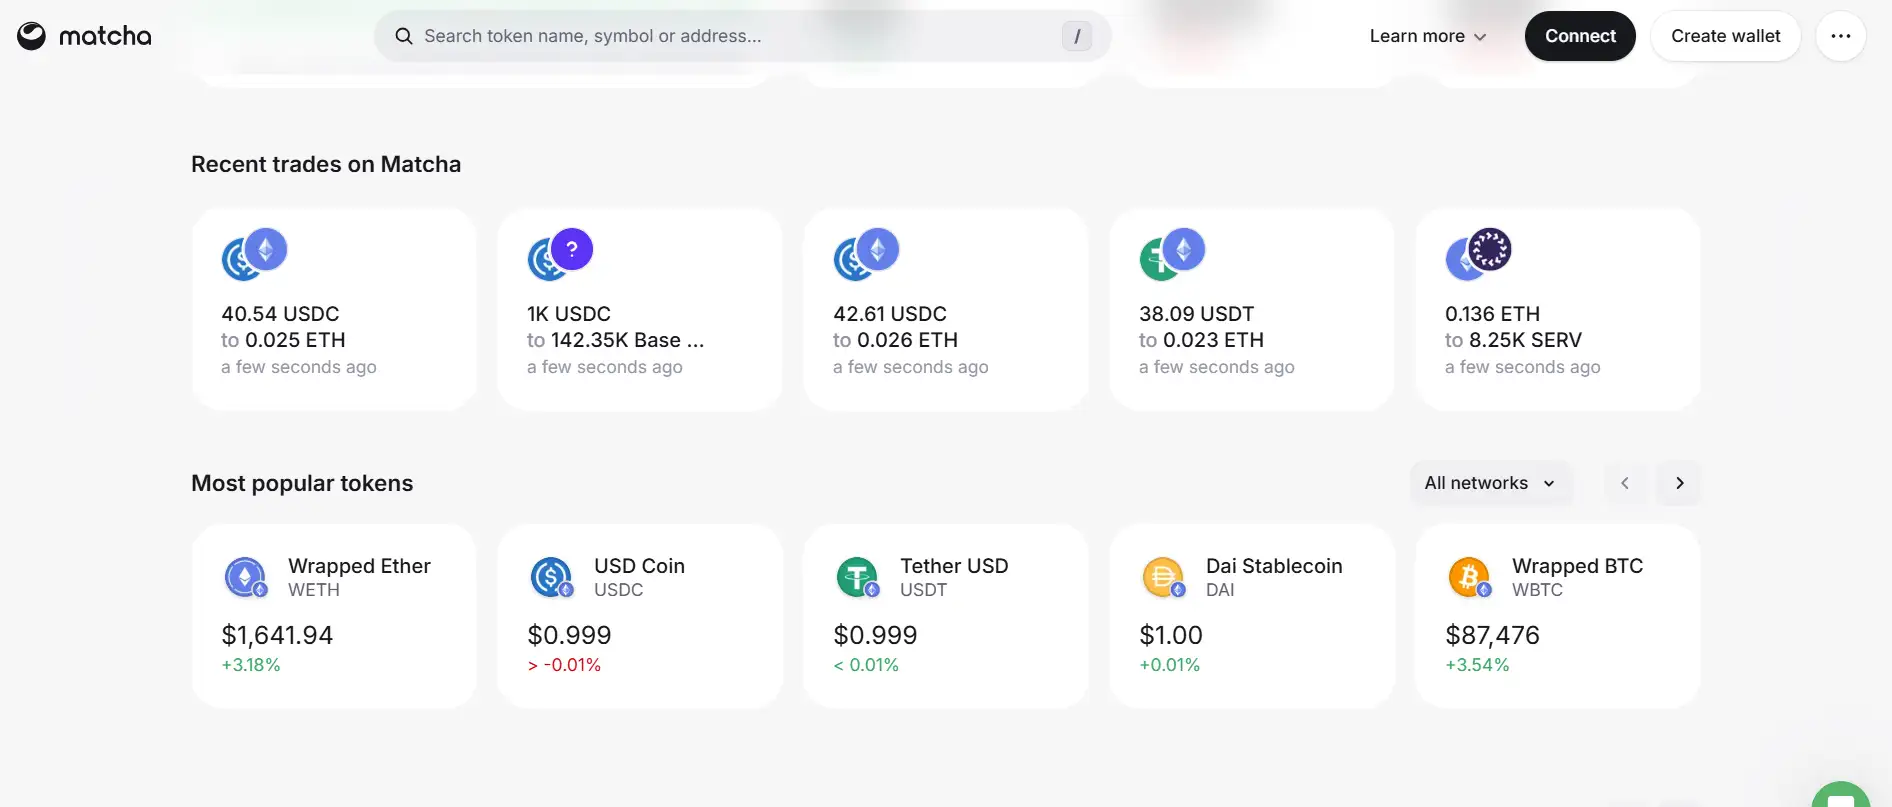
Task: Select the 38.09 USDT to ETH trade
Action: [1251, 310]
